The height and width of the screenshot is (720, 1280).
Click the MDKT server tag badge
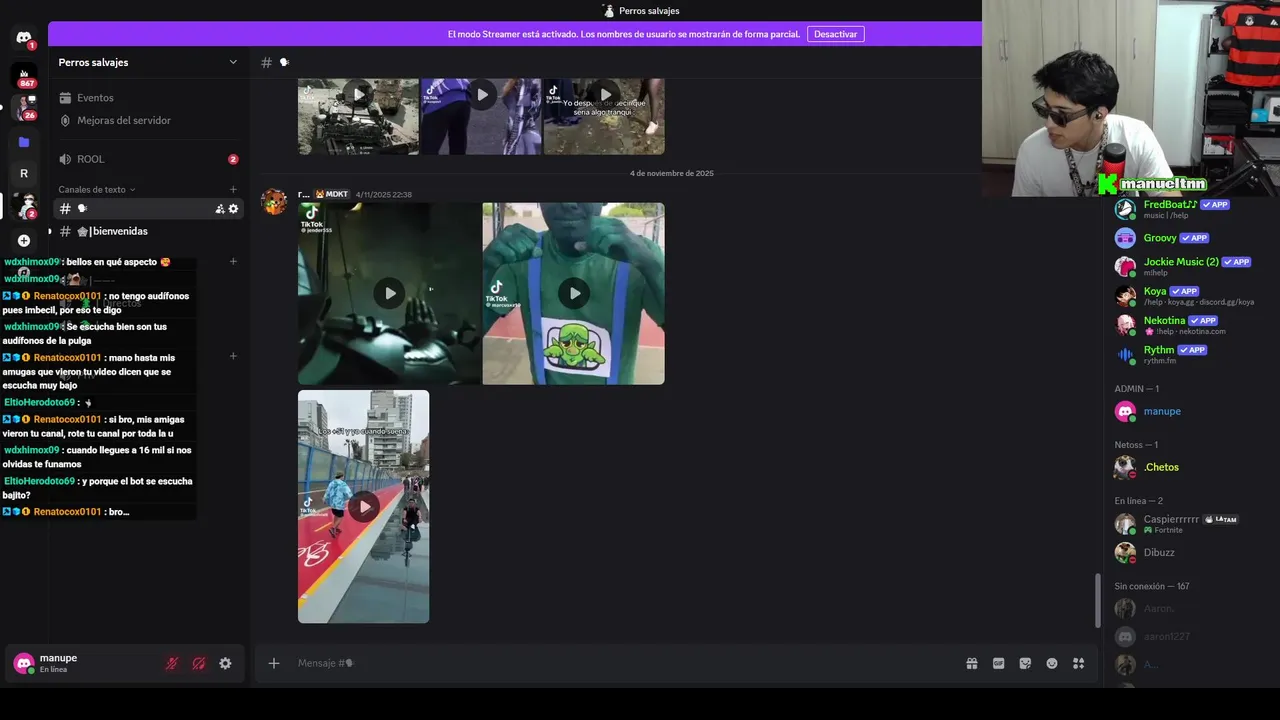(332, 194)
